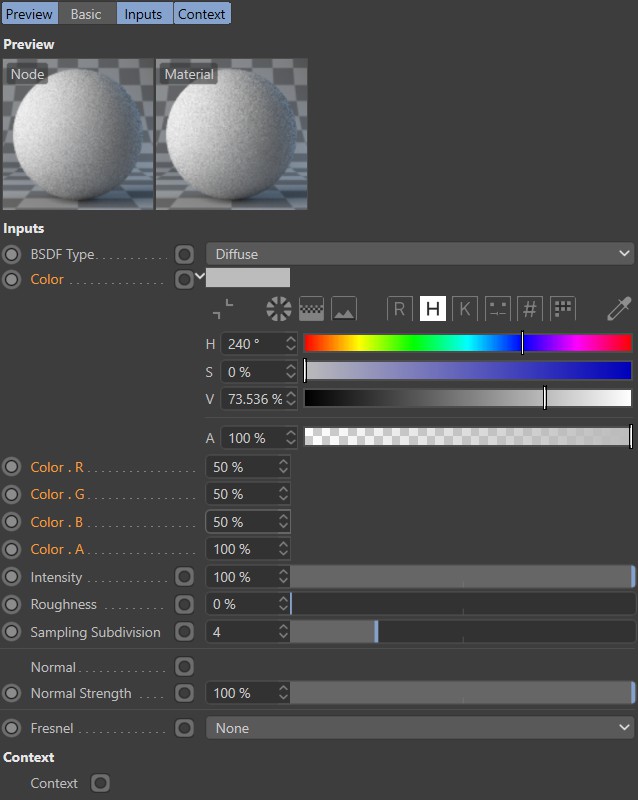The height and width of the screenshot is (800, 638).
Task: Open the color mixer mode icon
Action: 498,309
